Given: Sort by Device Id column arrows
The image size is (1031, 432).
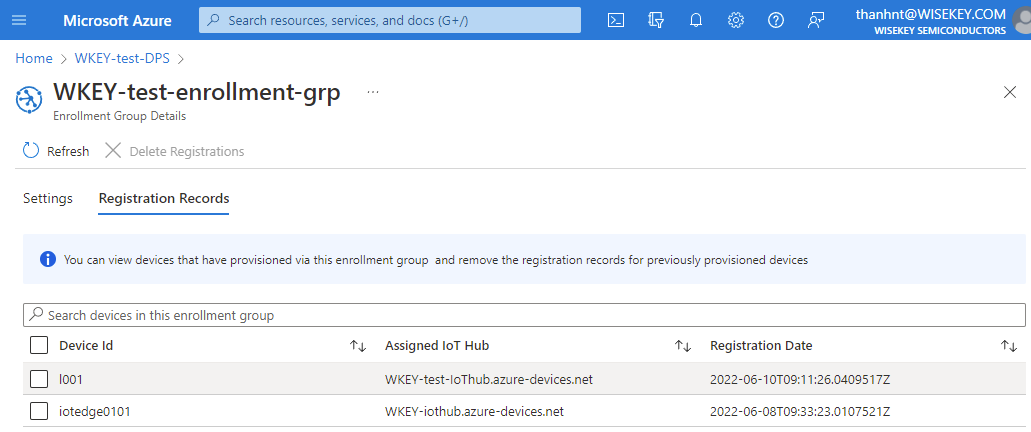Looking at the screenshot, I should [x=358, y=346].
